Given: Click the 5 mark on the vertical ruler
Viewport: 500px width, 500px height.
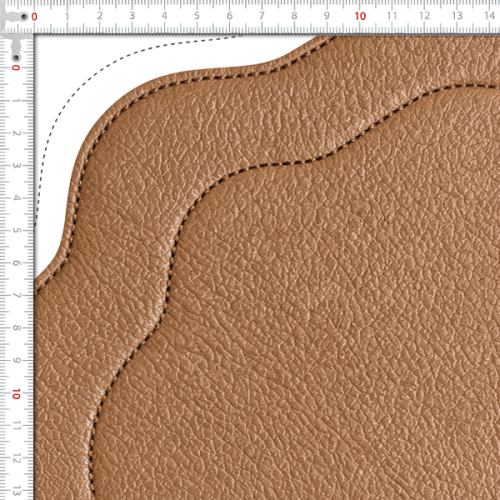Looking at the screenshot, I should 16,230.
